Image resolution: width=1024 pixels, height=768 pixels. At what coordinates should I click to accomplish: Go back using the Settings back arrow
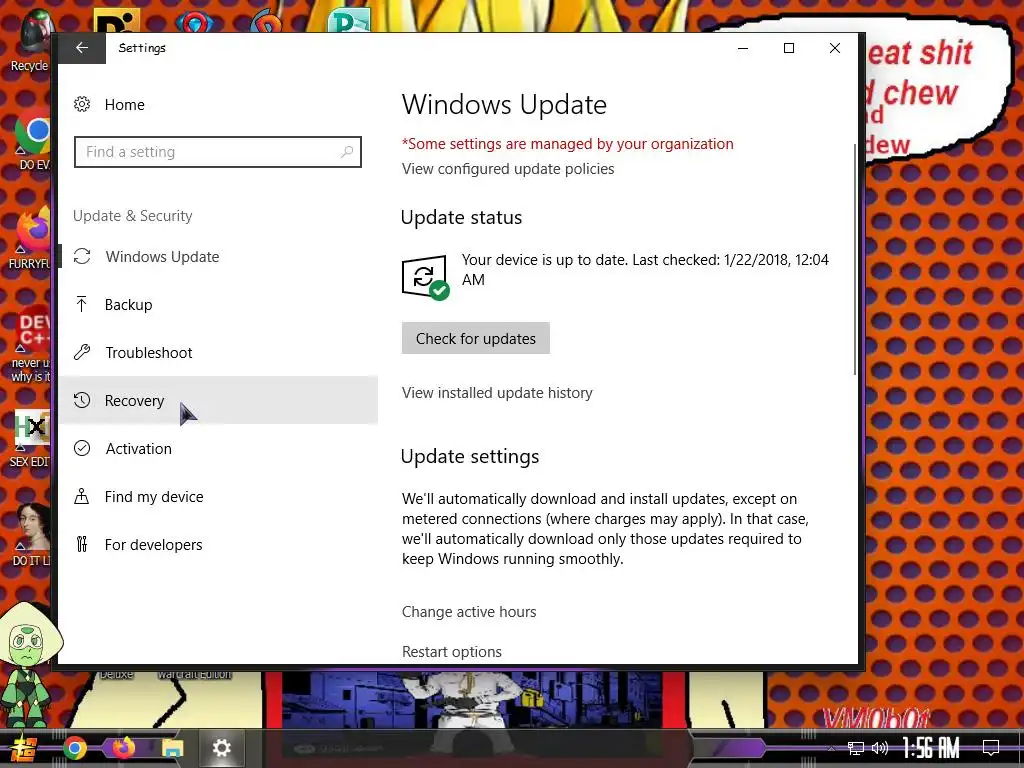point(82,48)
